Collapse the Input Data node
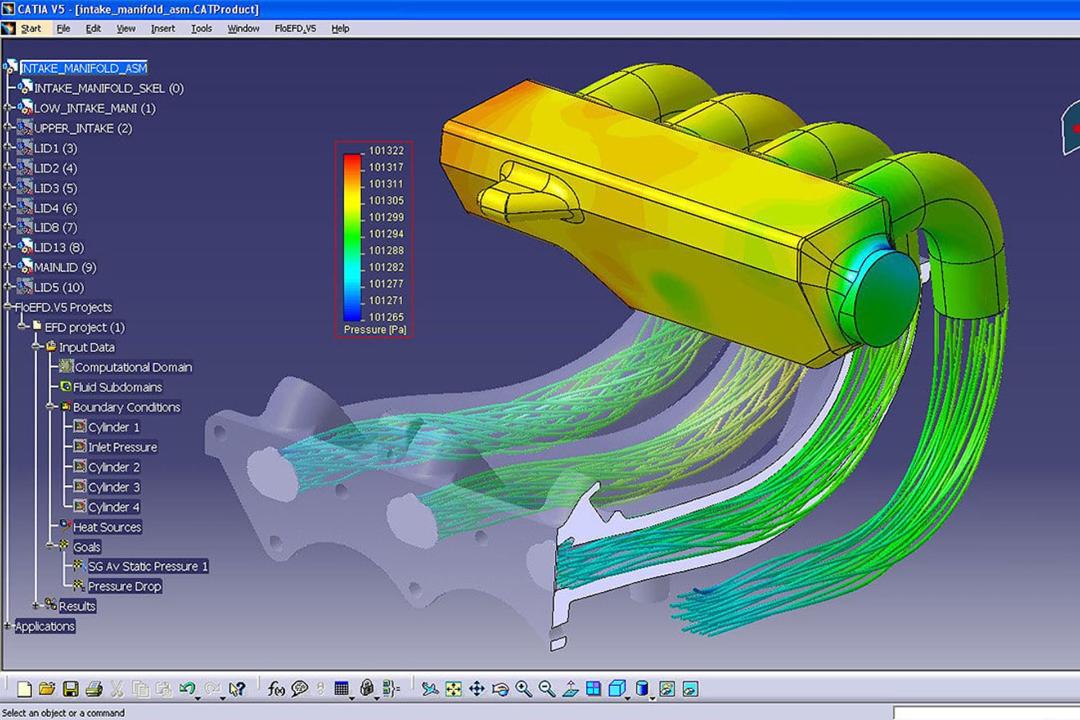The height and width of the screenshot is (720, 1080). click(x=37, y=347)
